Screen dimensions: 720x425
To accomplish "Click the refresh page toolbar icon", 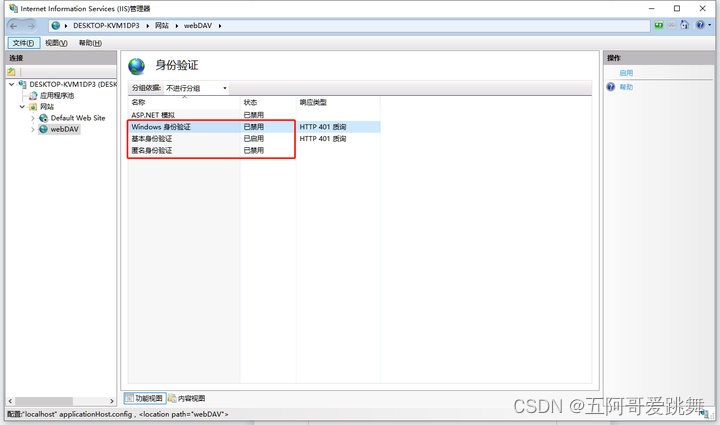I will 658,25.
